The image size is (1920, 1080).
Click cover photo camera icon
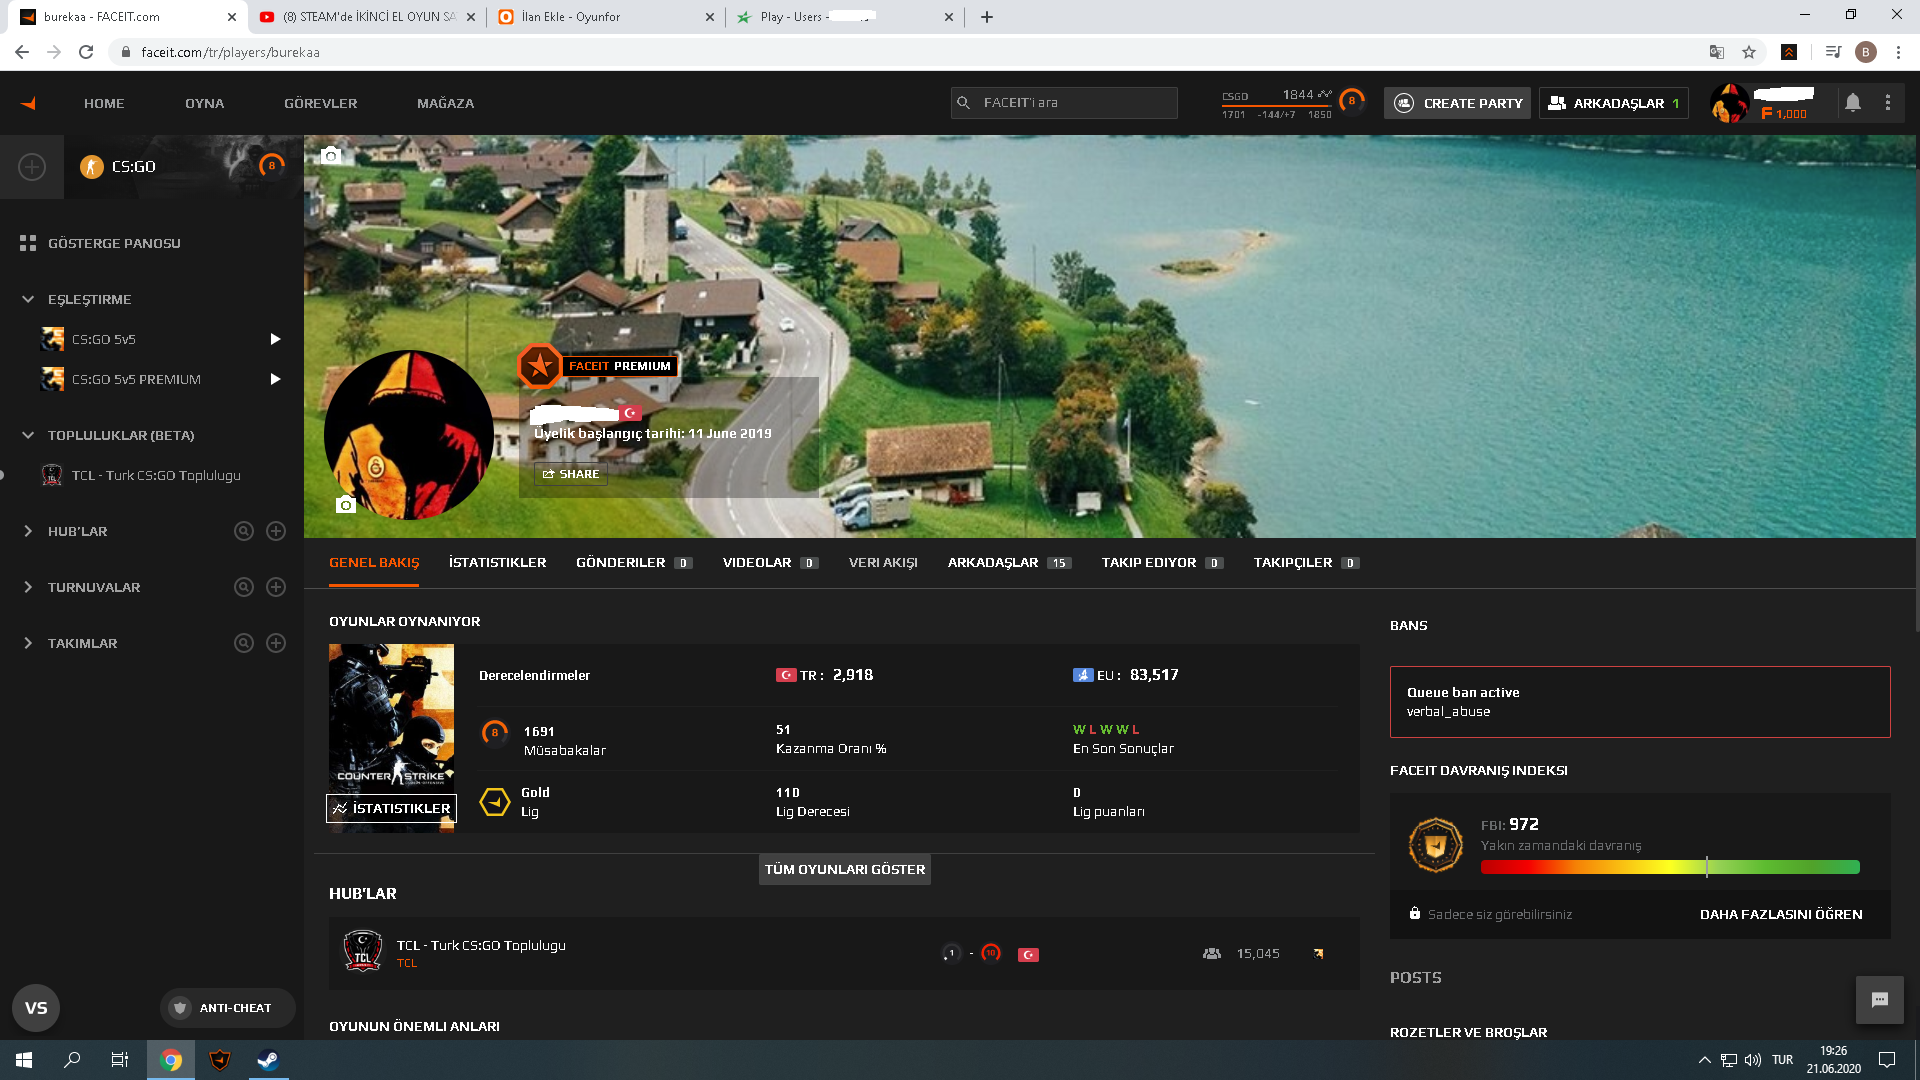click(x=331, y=155)
